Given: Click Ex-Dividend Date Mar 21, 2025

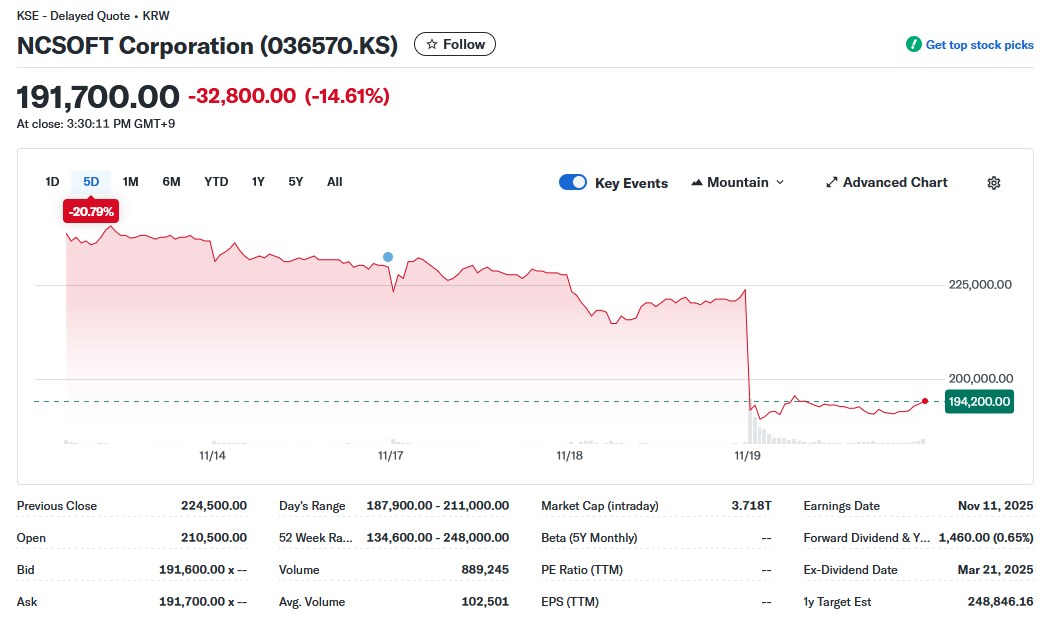Looking at the screenshot, I should (995, 570).
